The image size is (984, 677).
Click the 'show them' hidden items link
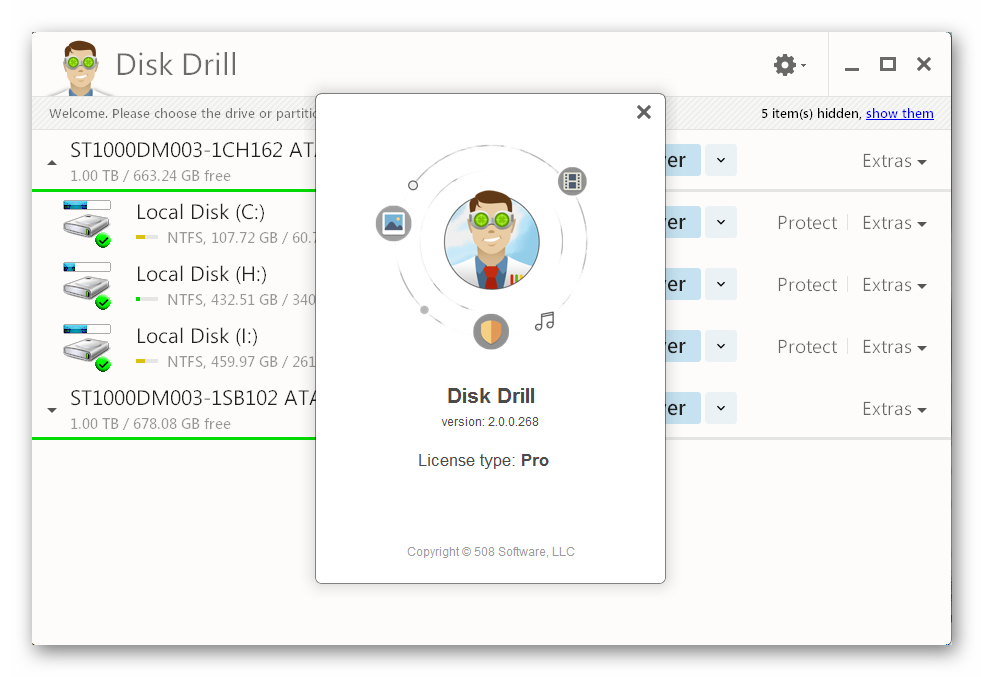tap(899, 114)
